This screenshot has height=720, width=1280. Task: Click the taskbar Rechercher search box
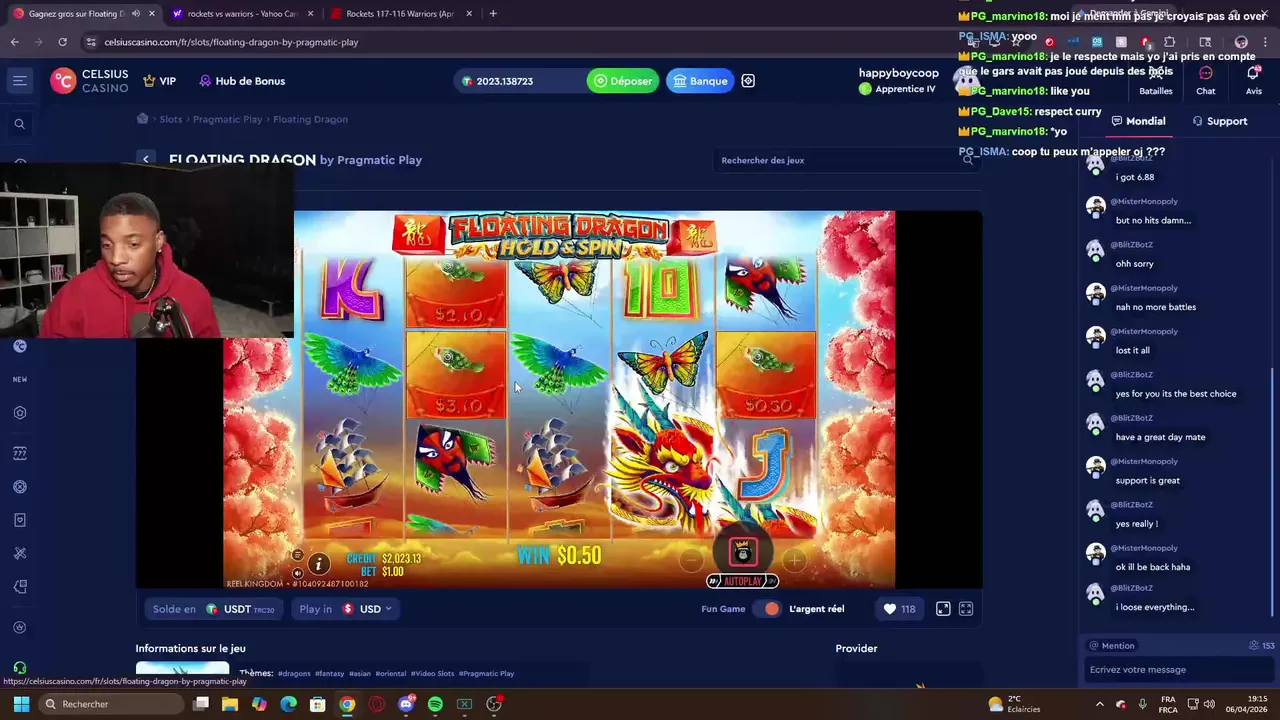point(111,704)
